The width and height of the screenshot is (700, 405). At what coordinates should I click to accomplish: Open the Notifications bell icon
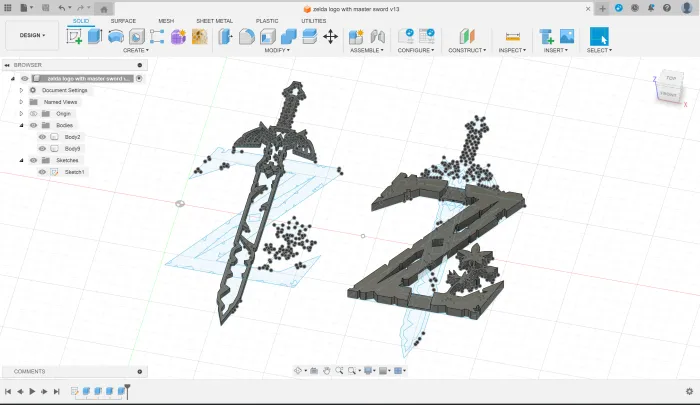(651, 8)
